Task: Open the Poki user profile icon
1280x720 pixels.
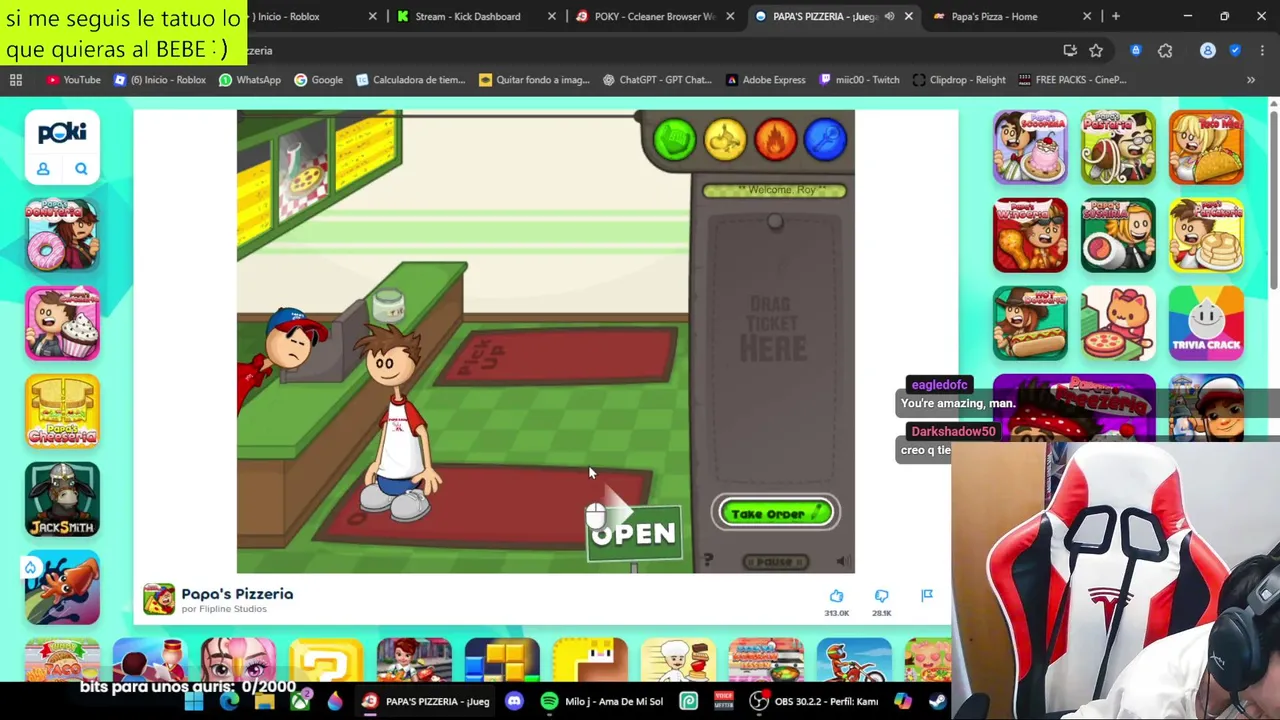Action: pyautogui.click(x=43, y=169)
